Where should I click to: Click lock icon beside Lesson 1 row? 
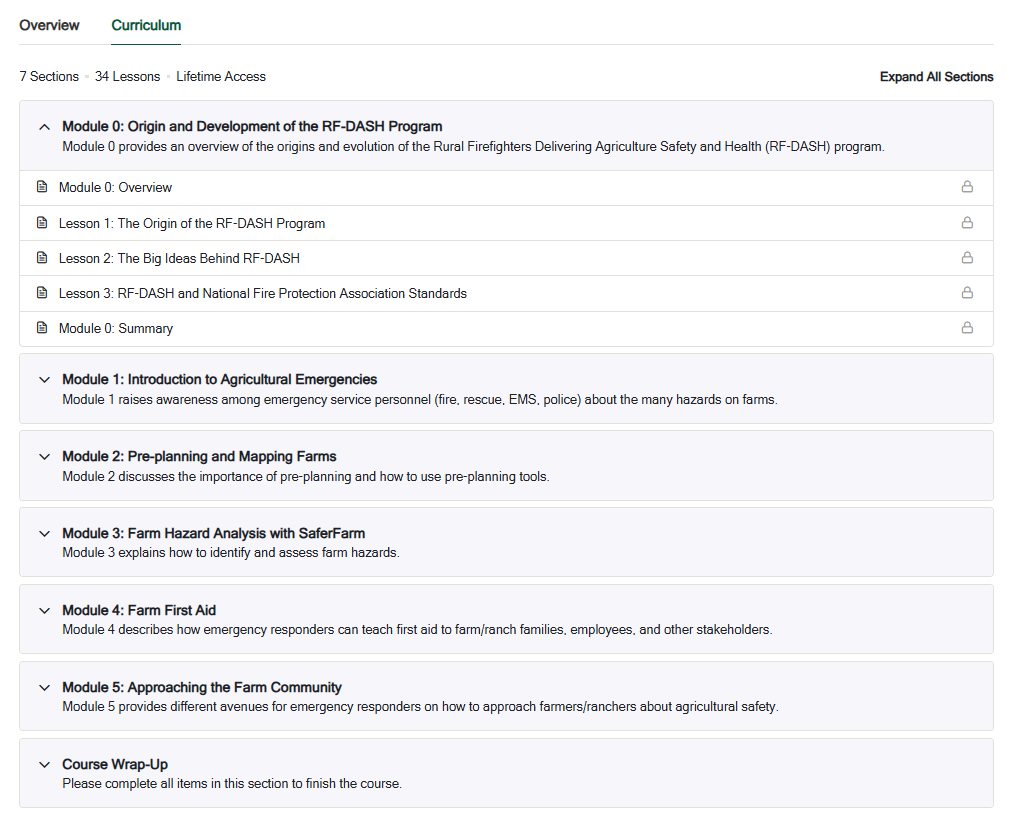[966, 223]
